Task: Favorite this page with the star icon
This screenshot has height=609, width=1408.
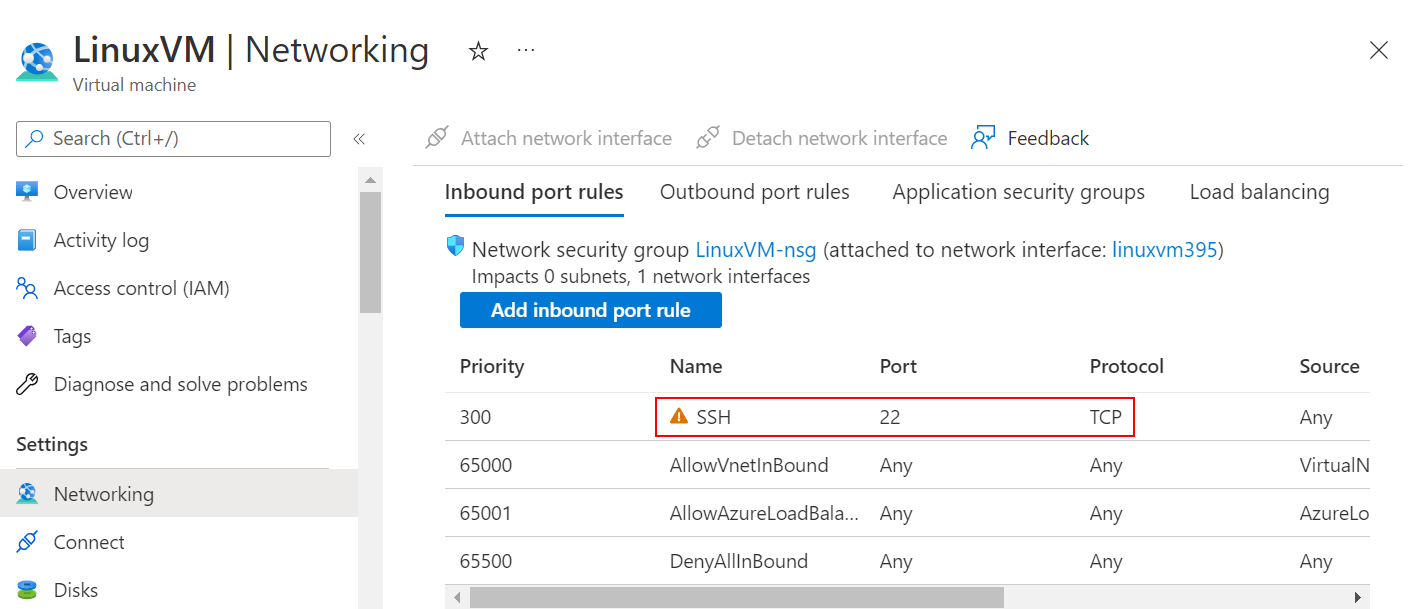Action: [478, 50]
